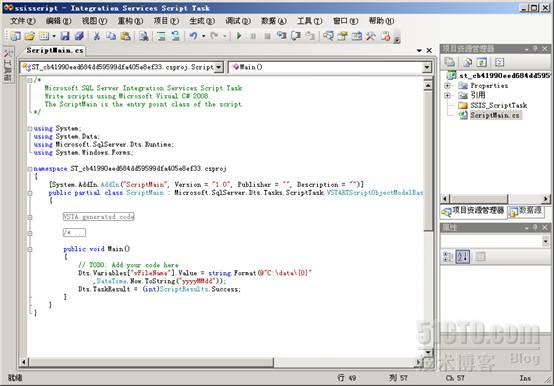Click the toolbar options overflow arrow
The image size is (554, 386).
397,39
